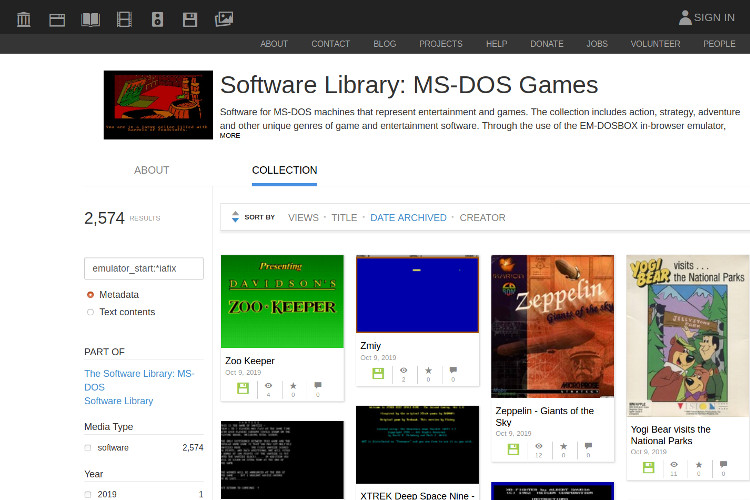Click the SIGN IN link
750x500 pixels.
pyautogui.click(x=714, y=18)
